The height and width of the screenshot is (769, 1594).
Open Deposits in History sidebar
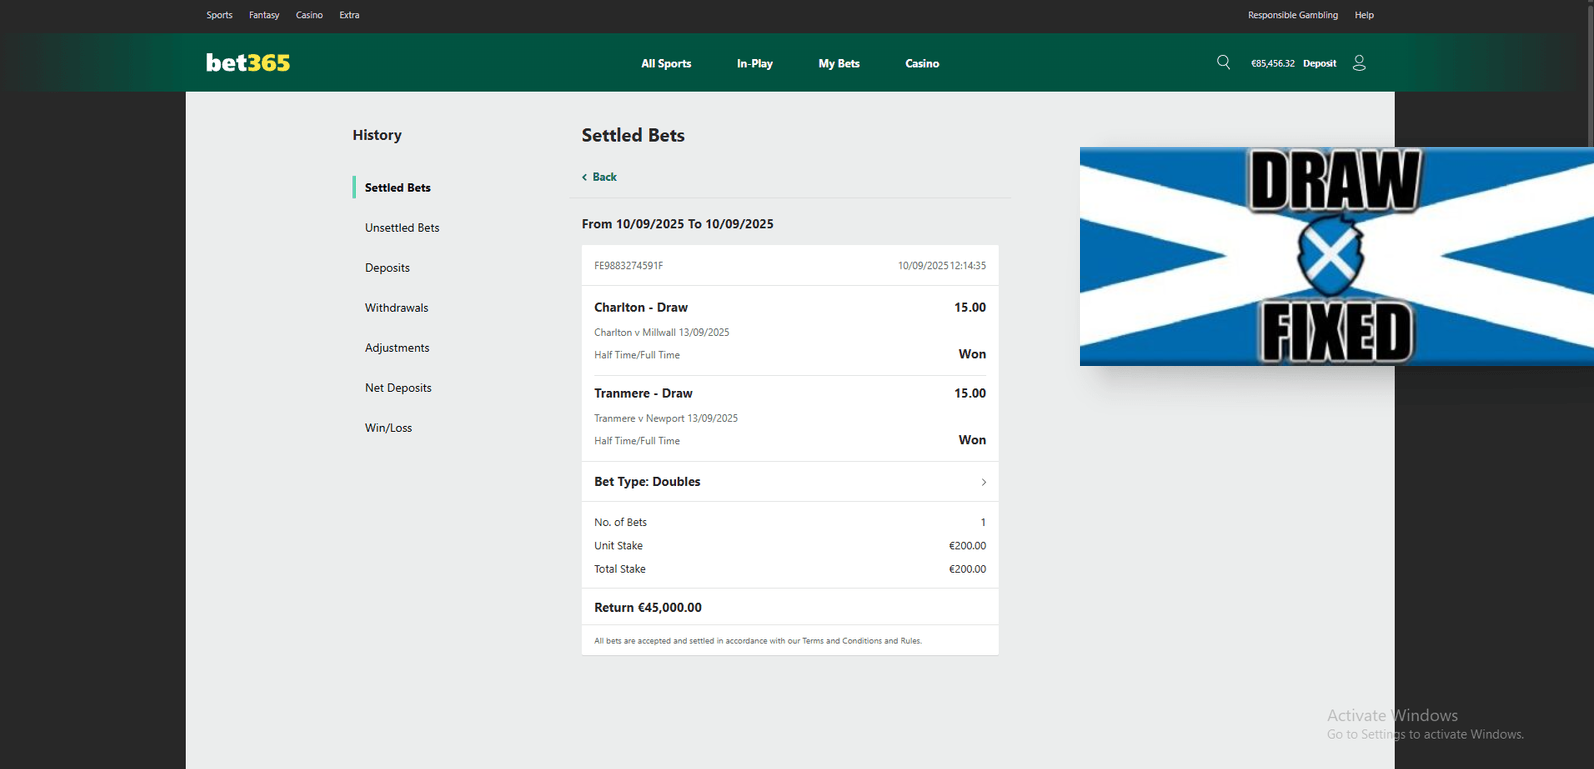point(387,268)
